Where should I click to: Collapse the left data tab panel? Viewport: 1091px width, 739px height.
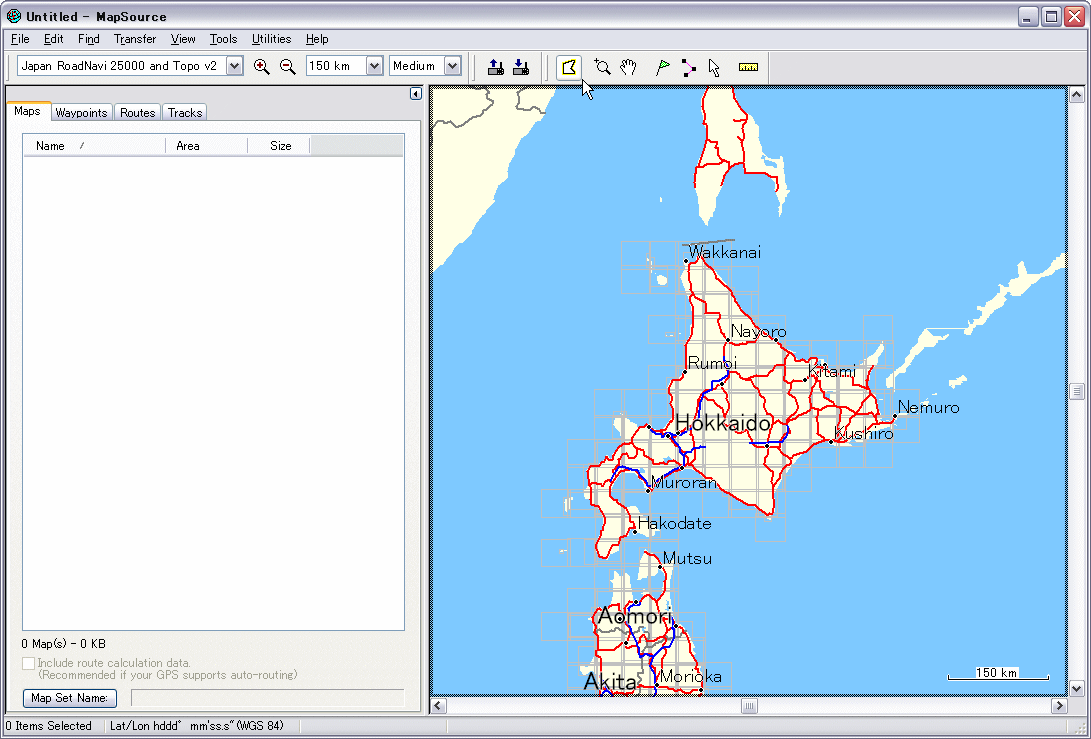tap(415, 93)
